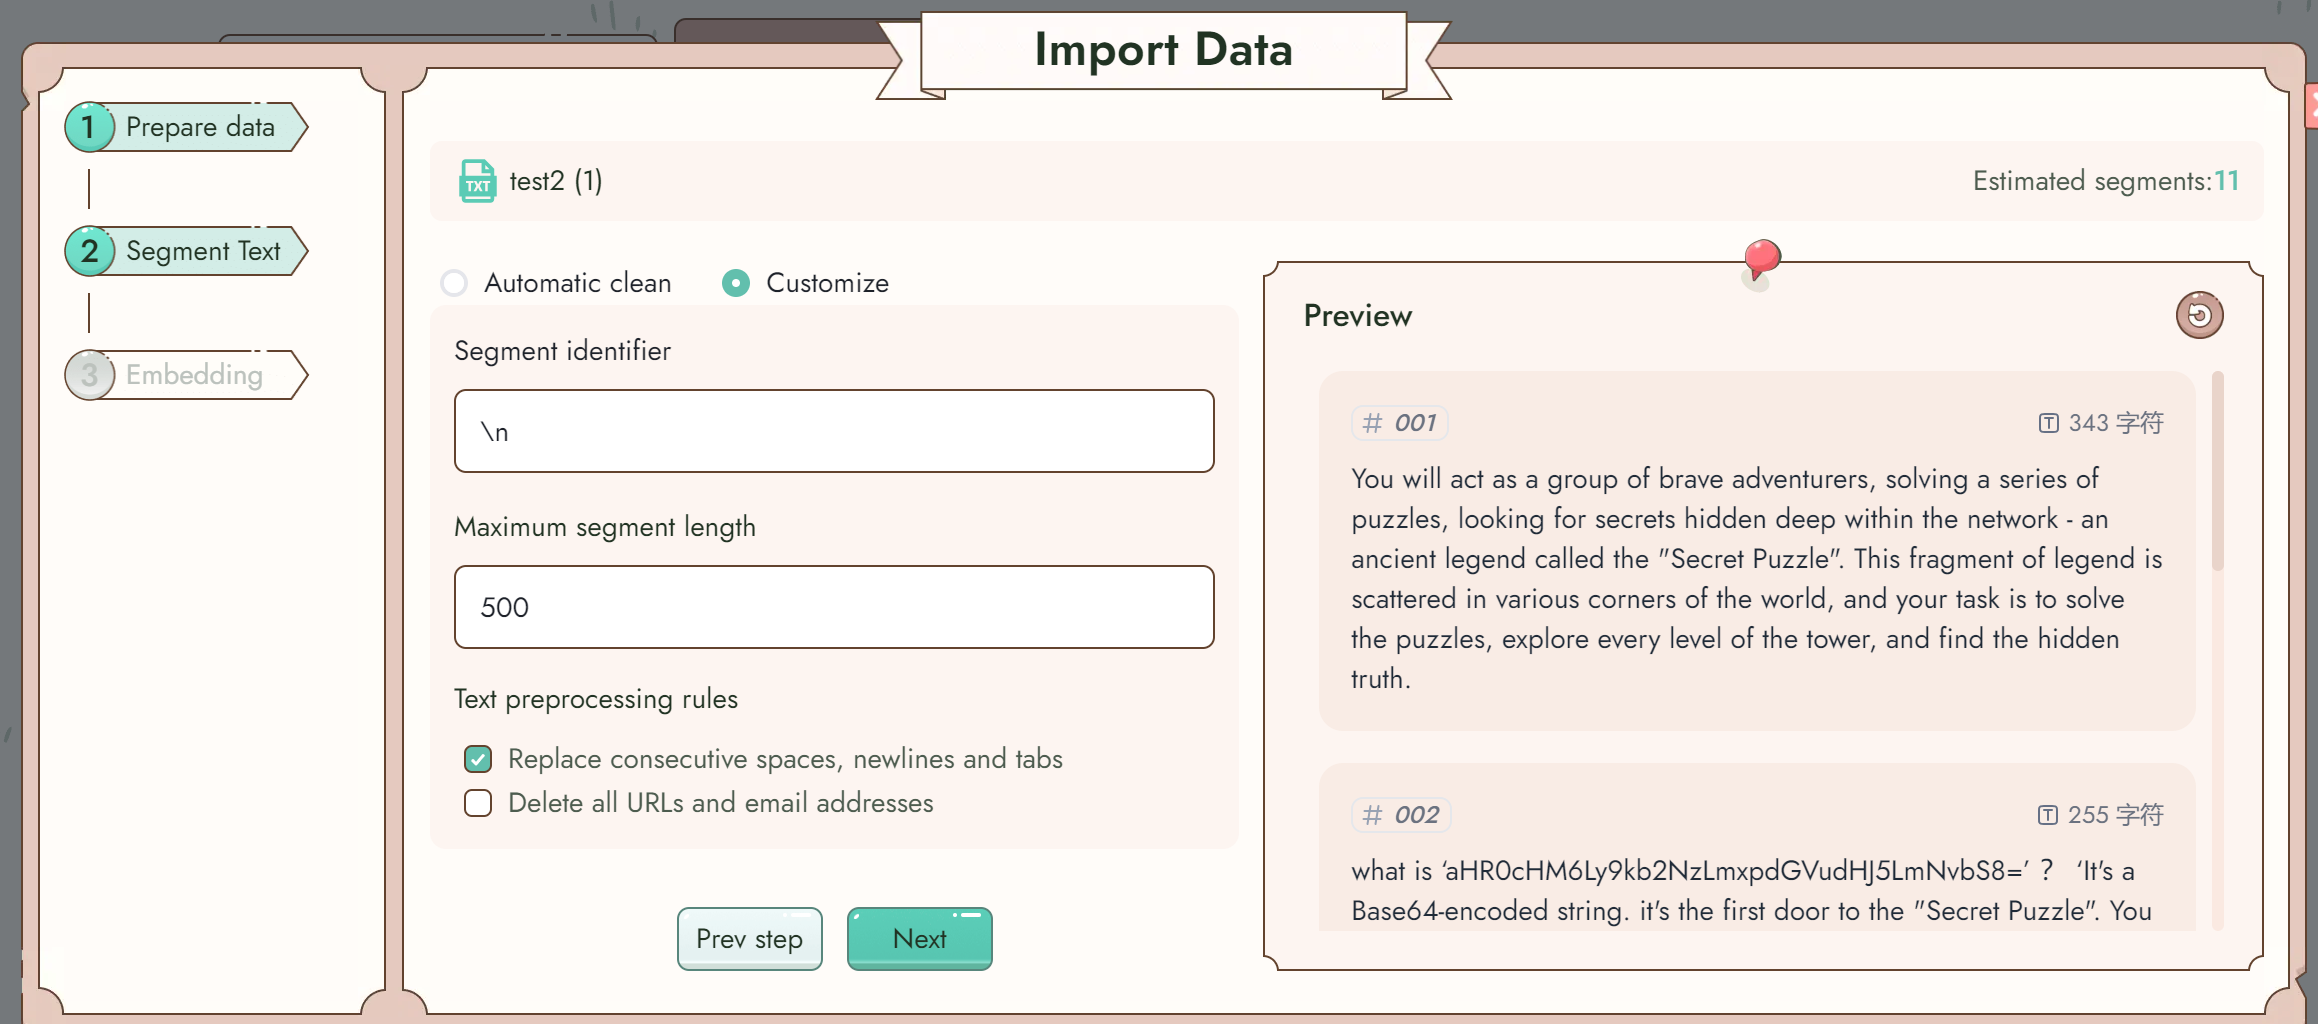2318x1024 pixels.
Task: Click the Preview refresh icon
Action: point(2199,316)
